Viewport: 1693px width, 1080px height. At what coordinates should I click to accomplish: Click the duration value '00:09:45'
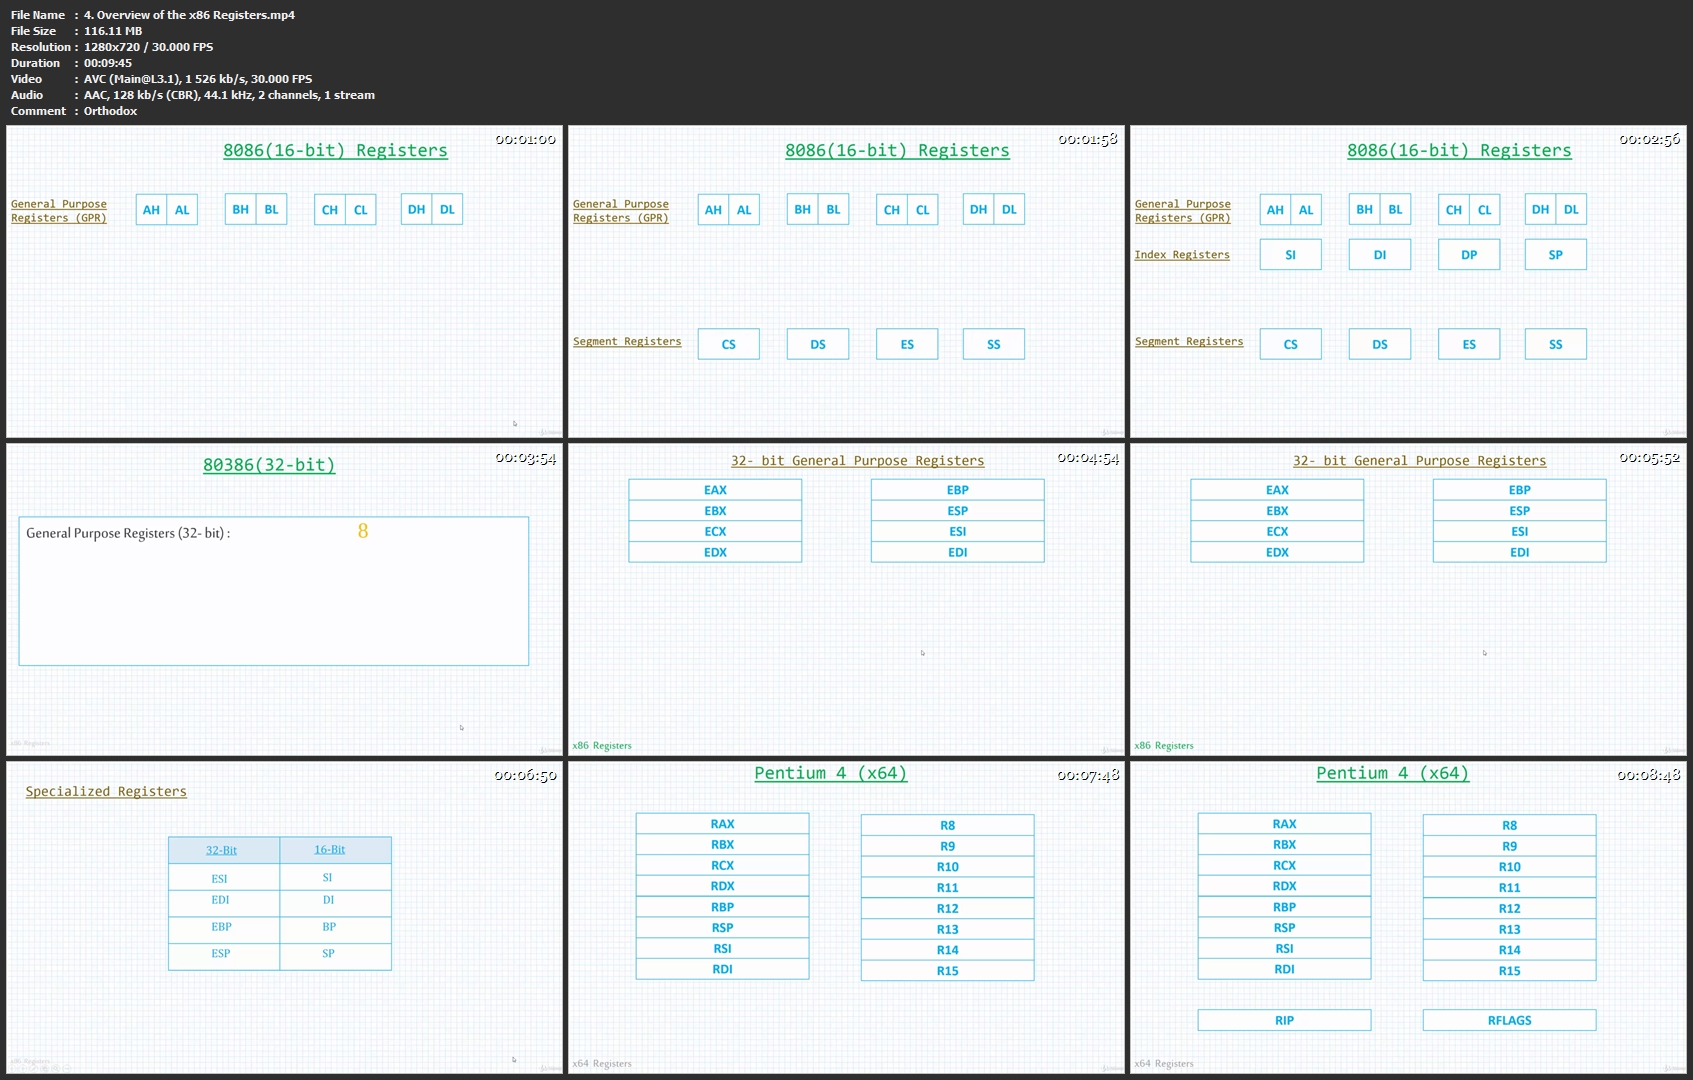pos(108,63)
